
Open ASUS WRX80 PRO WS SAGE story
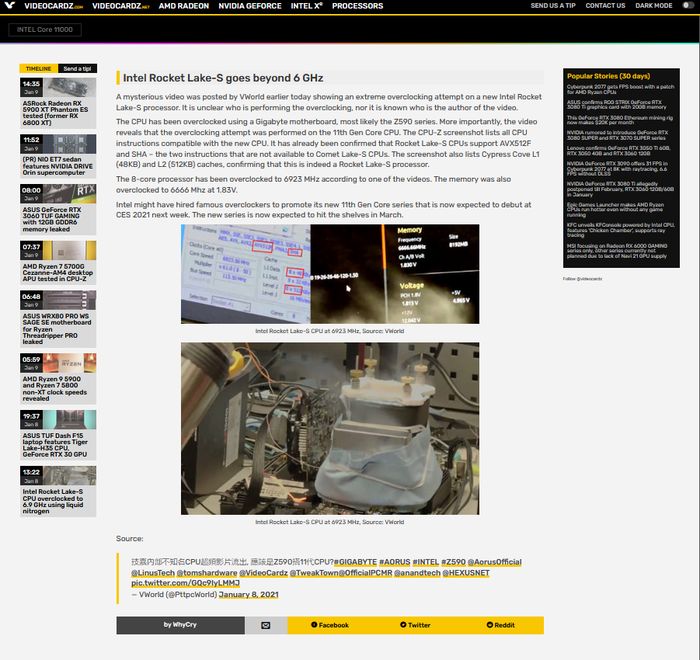pos(57,329)
